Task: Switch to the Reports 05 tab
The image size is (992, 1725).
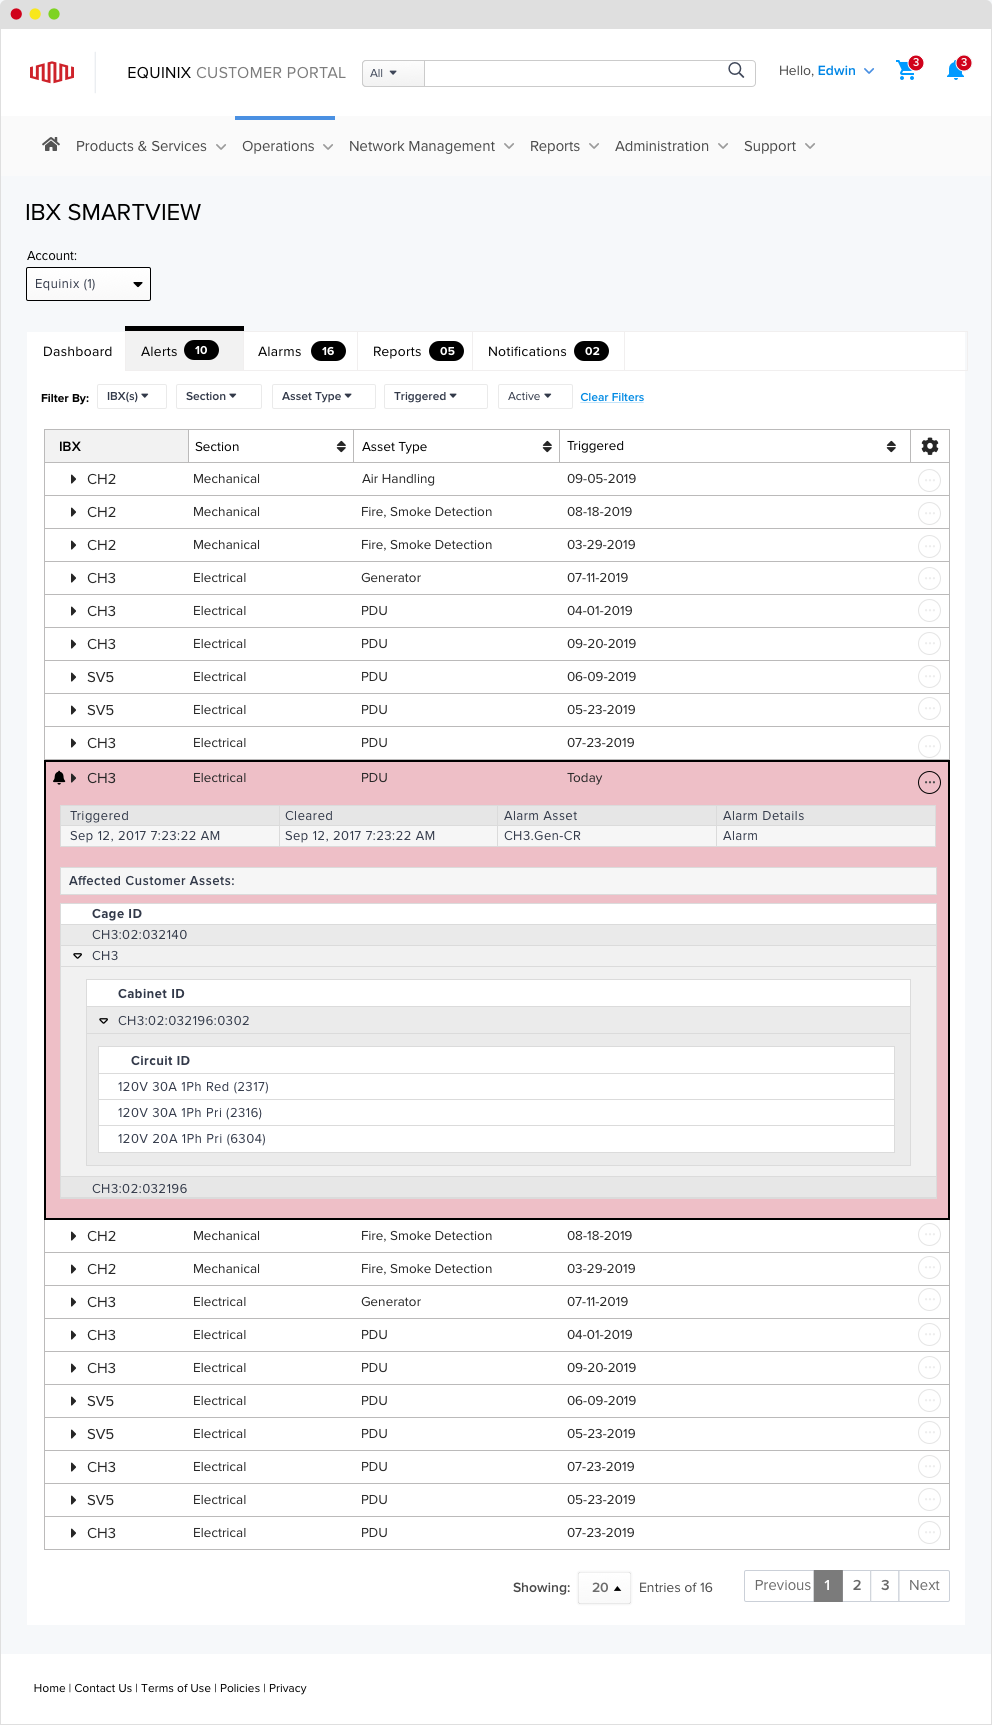Action: (417, 351)
